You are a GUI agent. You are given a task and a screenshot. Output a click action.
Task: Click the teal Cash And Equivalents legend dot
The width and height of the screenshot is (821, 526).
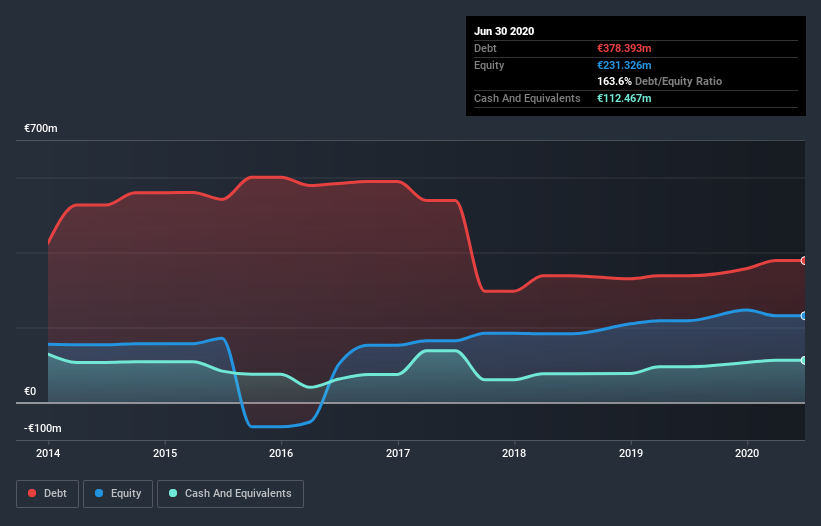[x=173, y=493]
